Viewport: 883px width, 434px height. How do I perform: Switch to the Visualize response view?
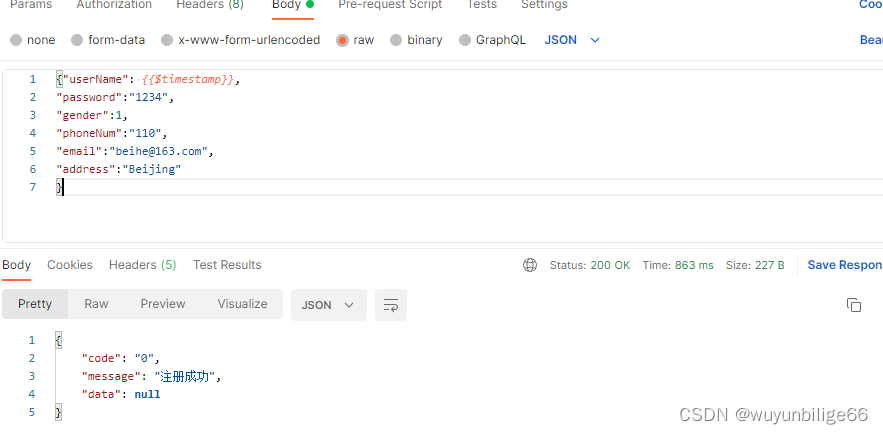click(242, 304)
